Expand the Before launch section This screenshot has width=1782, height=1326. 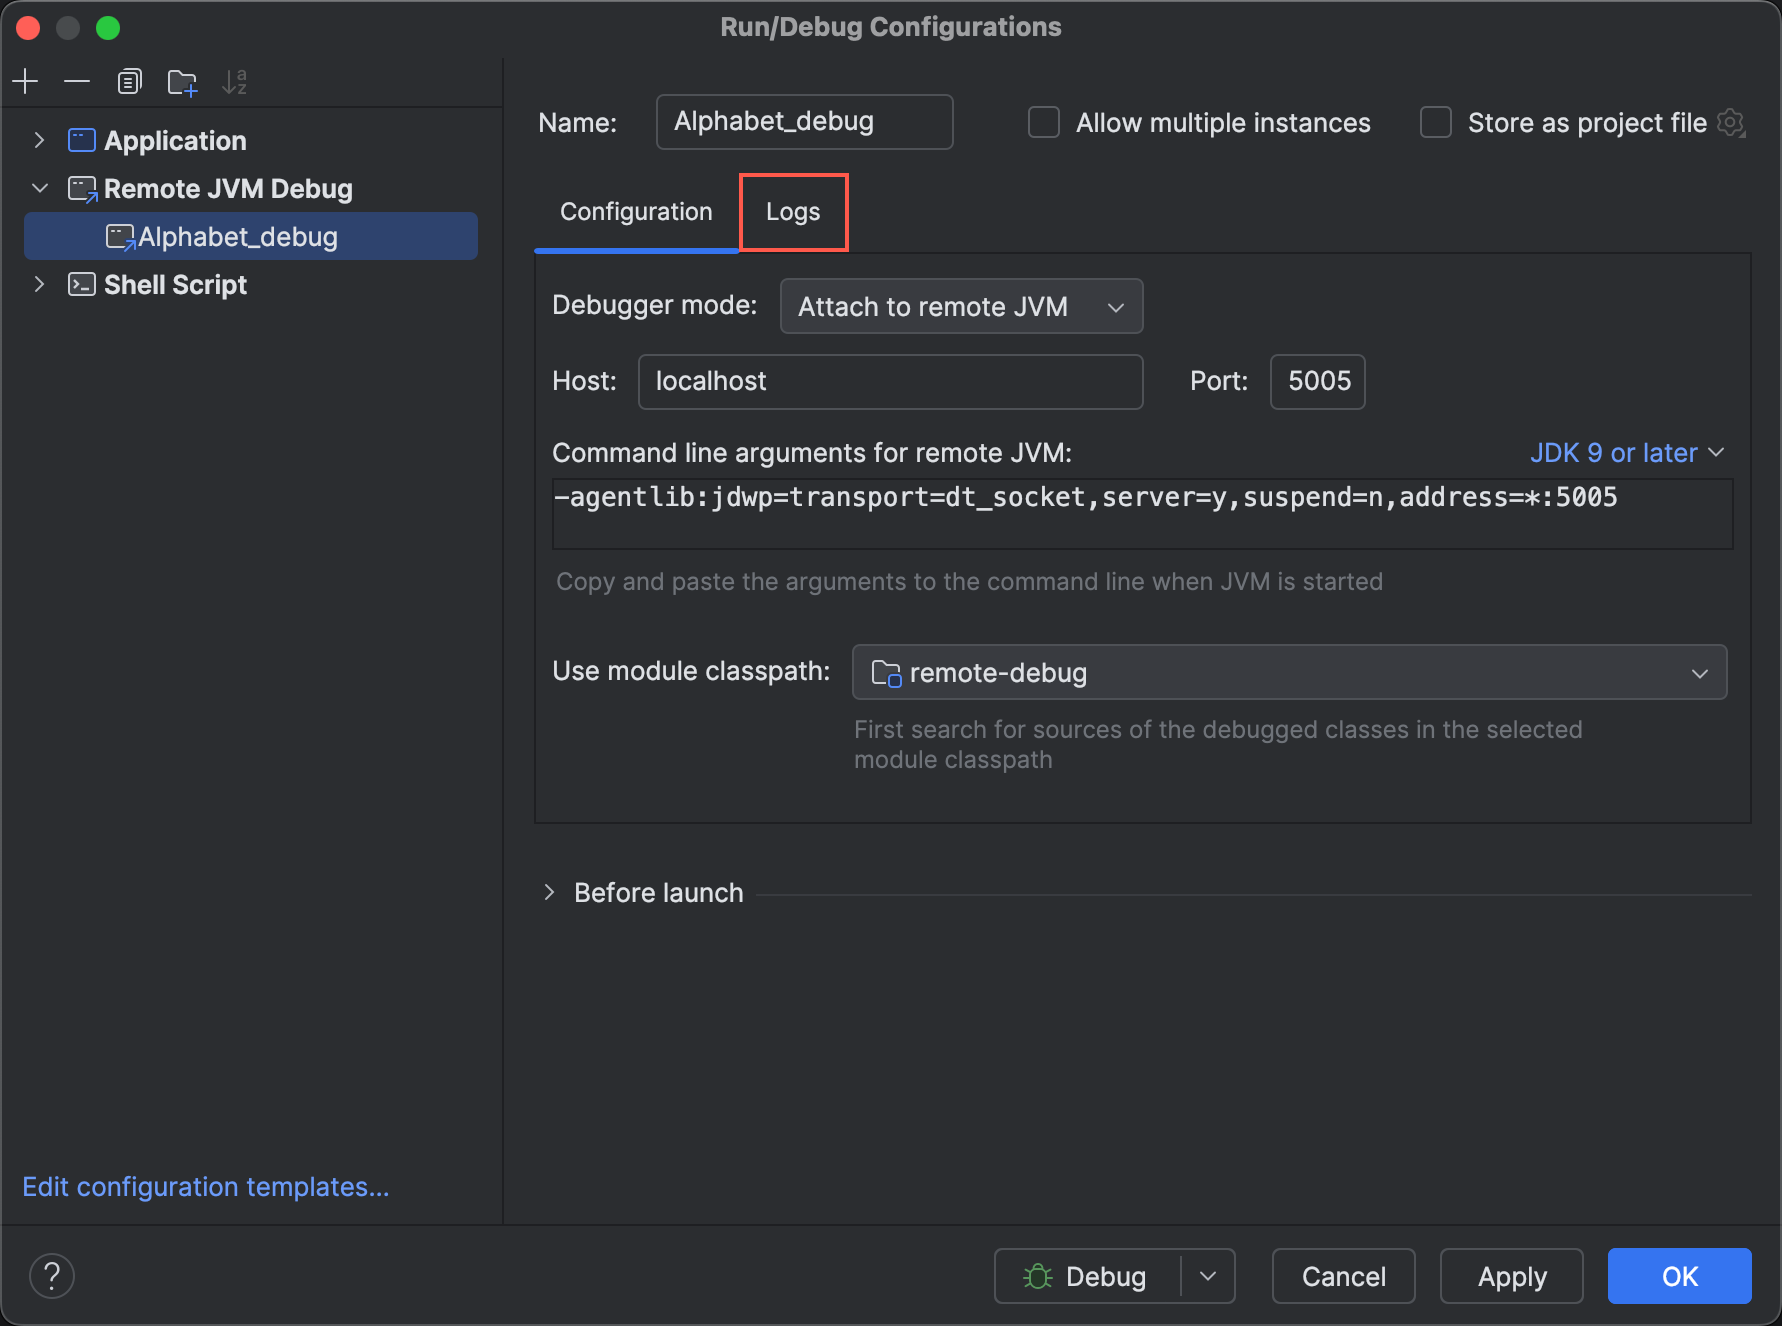point(549,892)
